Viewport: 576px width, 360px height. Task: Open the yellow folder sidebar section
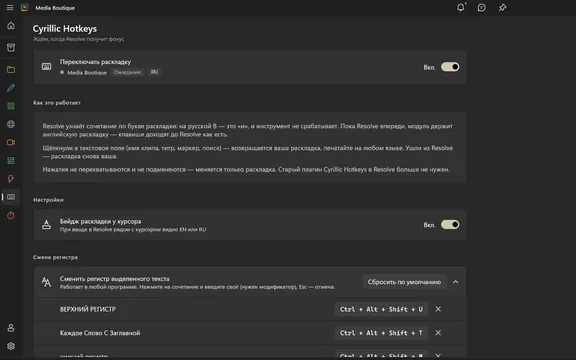pyautogui.click(x=11, y=69)
